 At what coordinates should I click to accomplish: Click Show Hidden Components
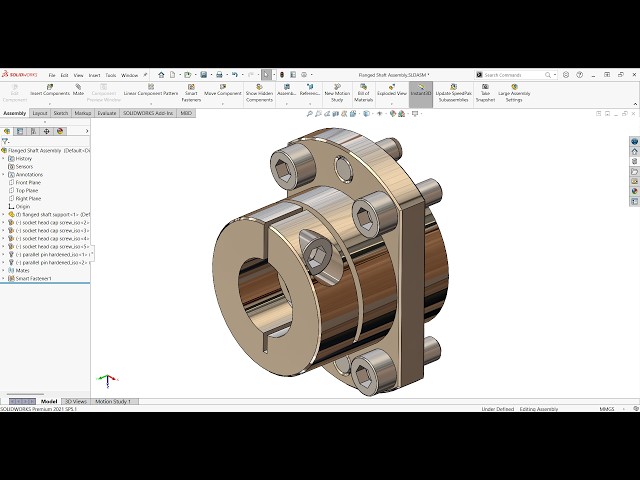coord(259,93)
